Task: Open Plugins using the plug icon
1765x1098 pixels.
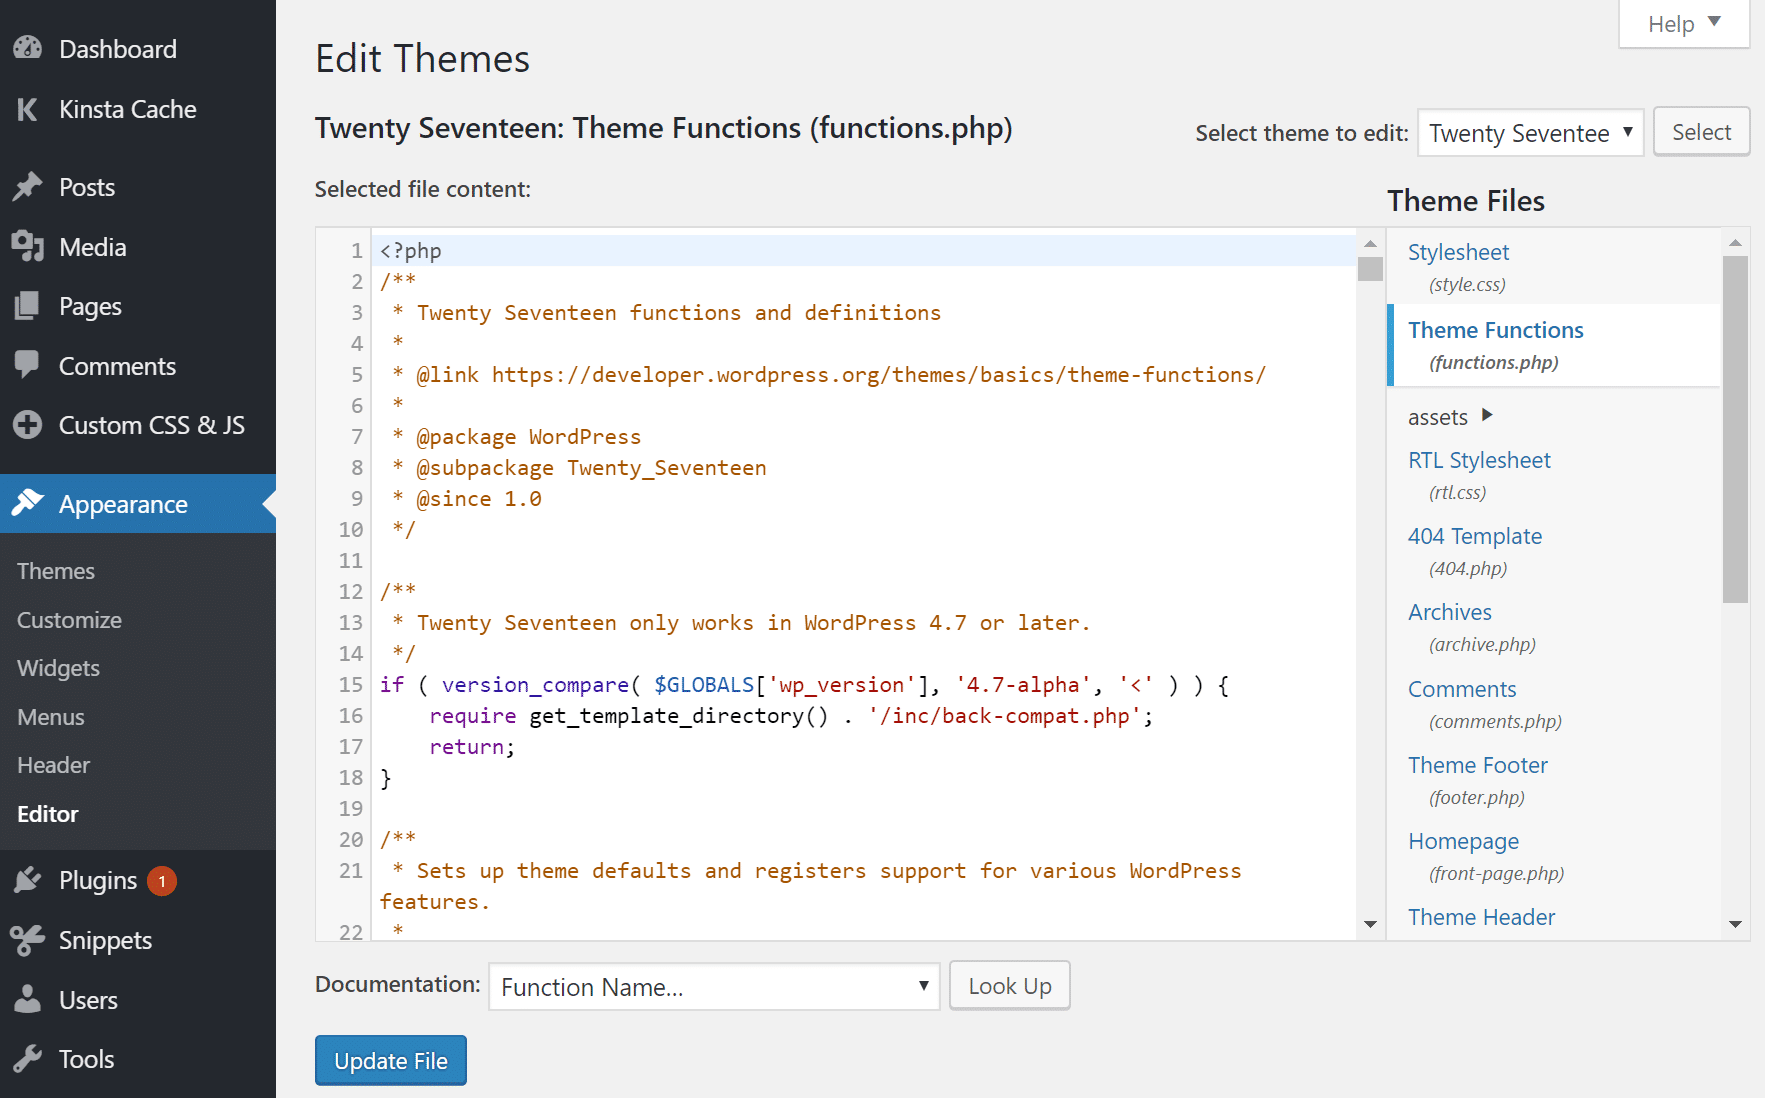Action: (x=27, y=880)
